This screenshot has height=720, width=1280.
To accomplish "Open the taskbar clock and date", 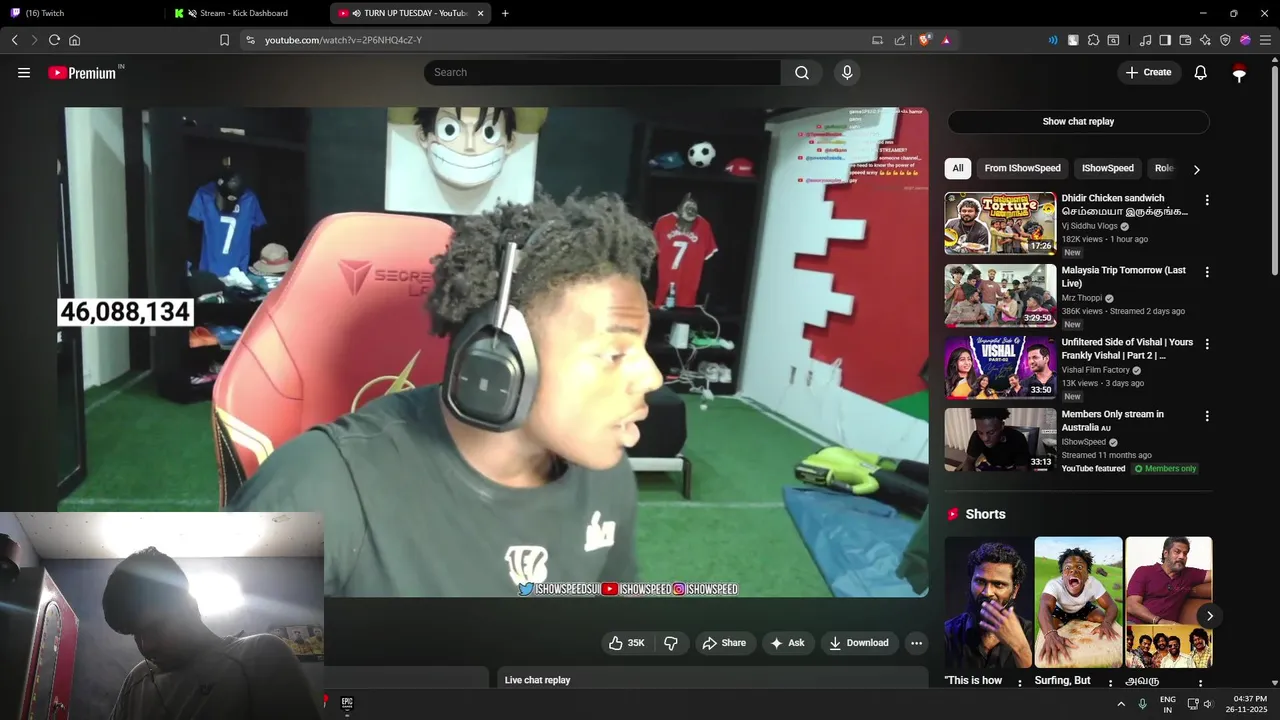I will click(1249, 704).
